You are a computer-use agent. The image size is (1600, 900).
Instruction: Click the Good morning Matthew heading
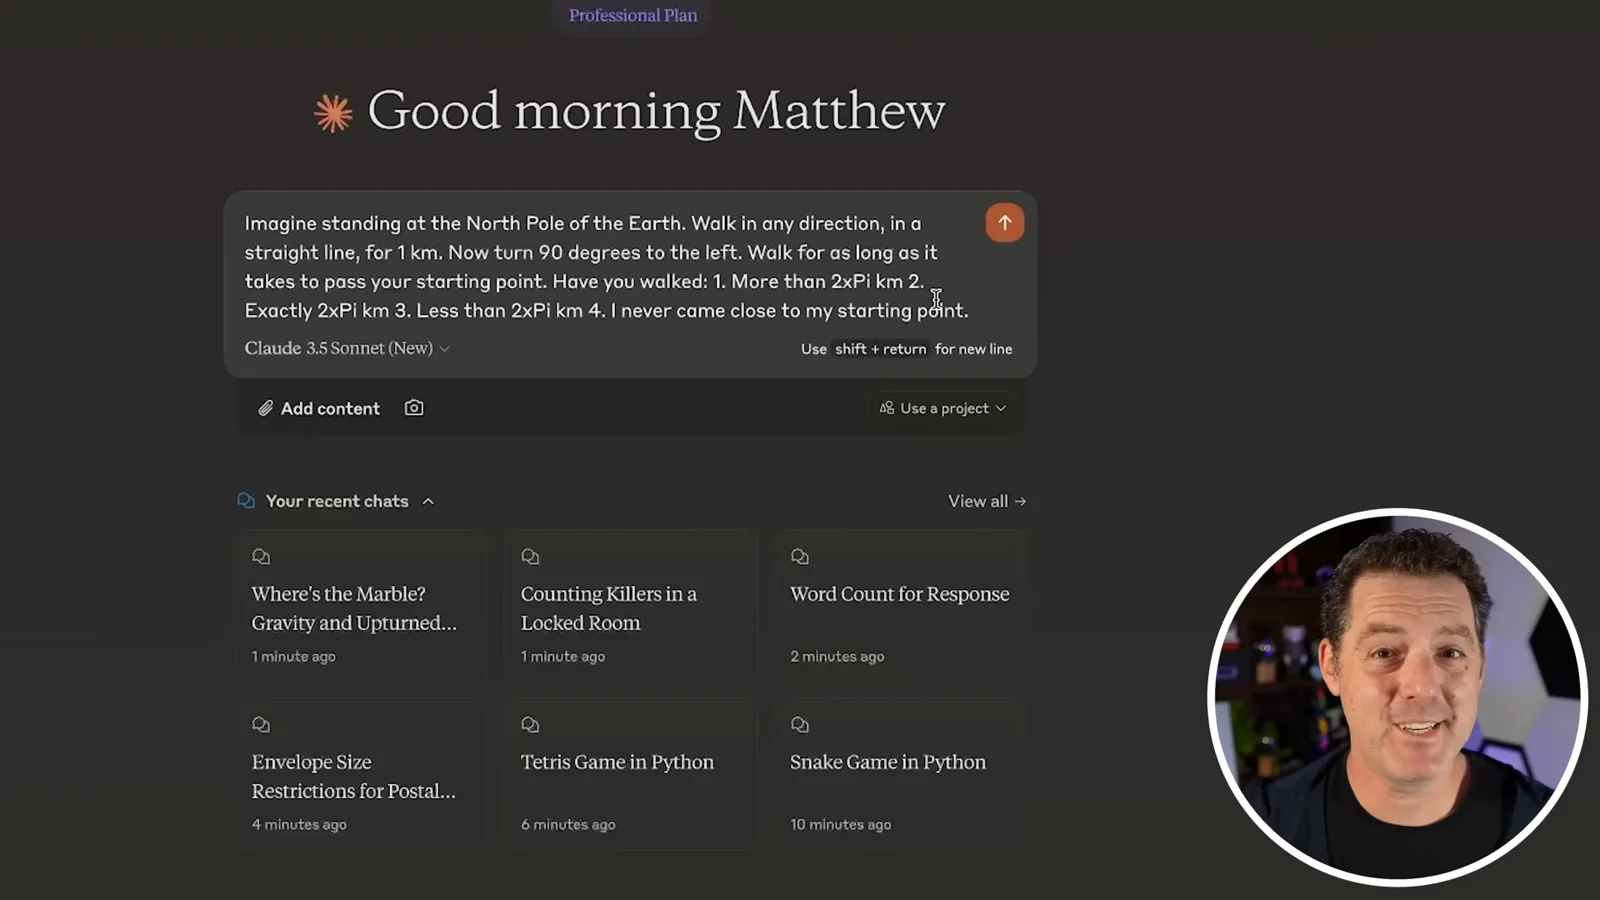656,110
